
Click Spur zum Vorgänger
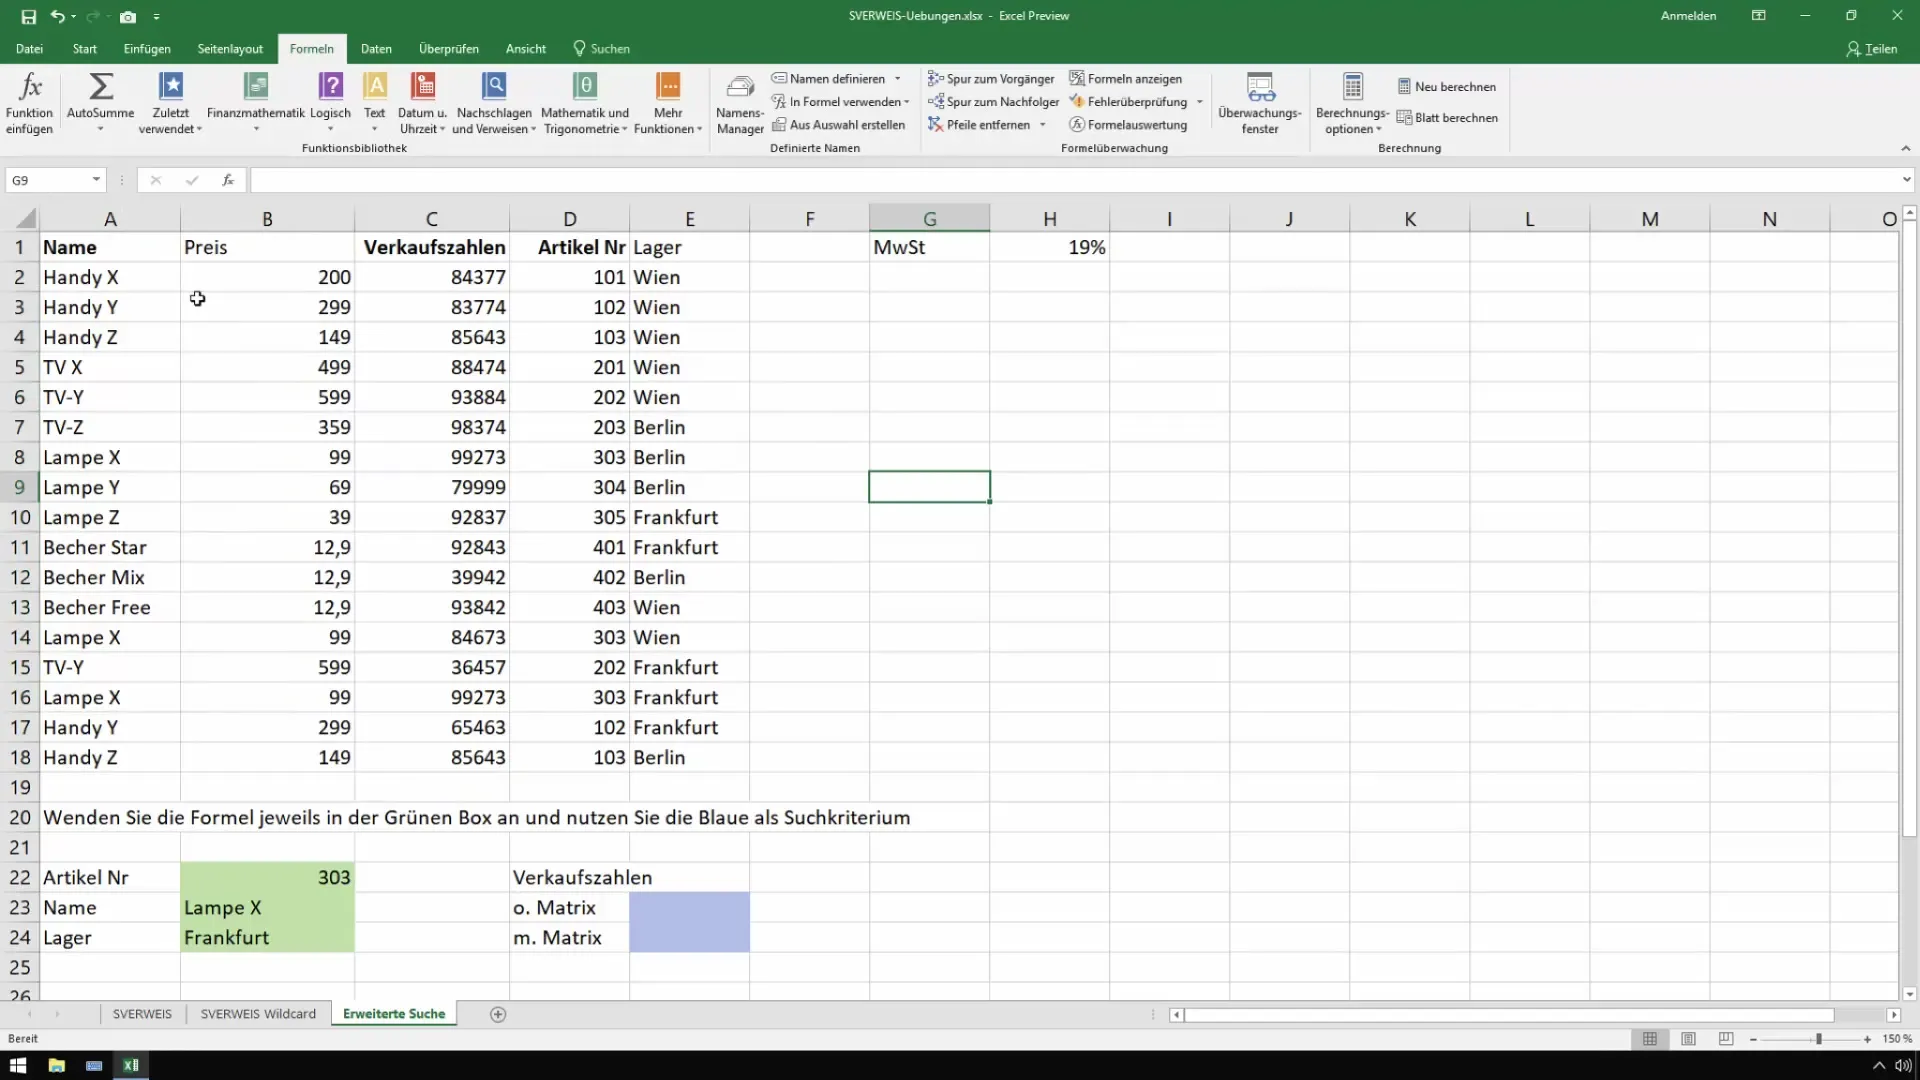(x=991, y=78)
